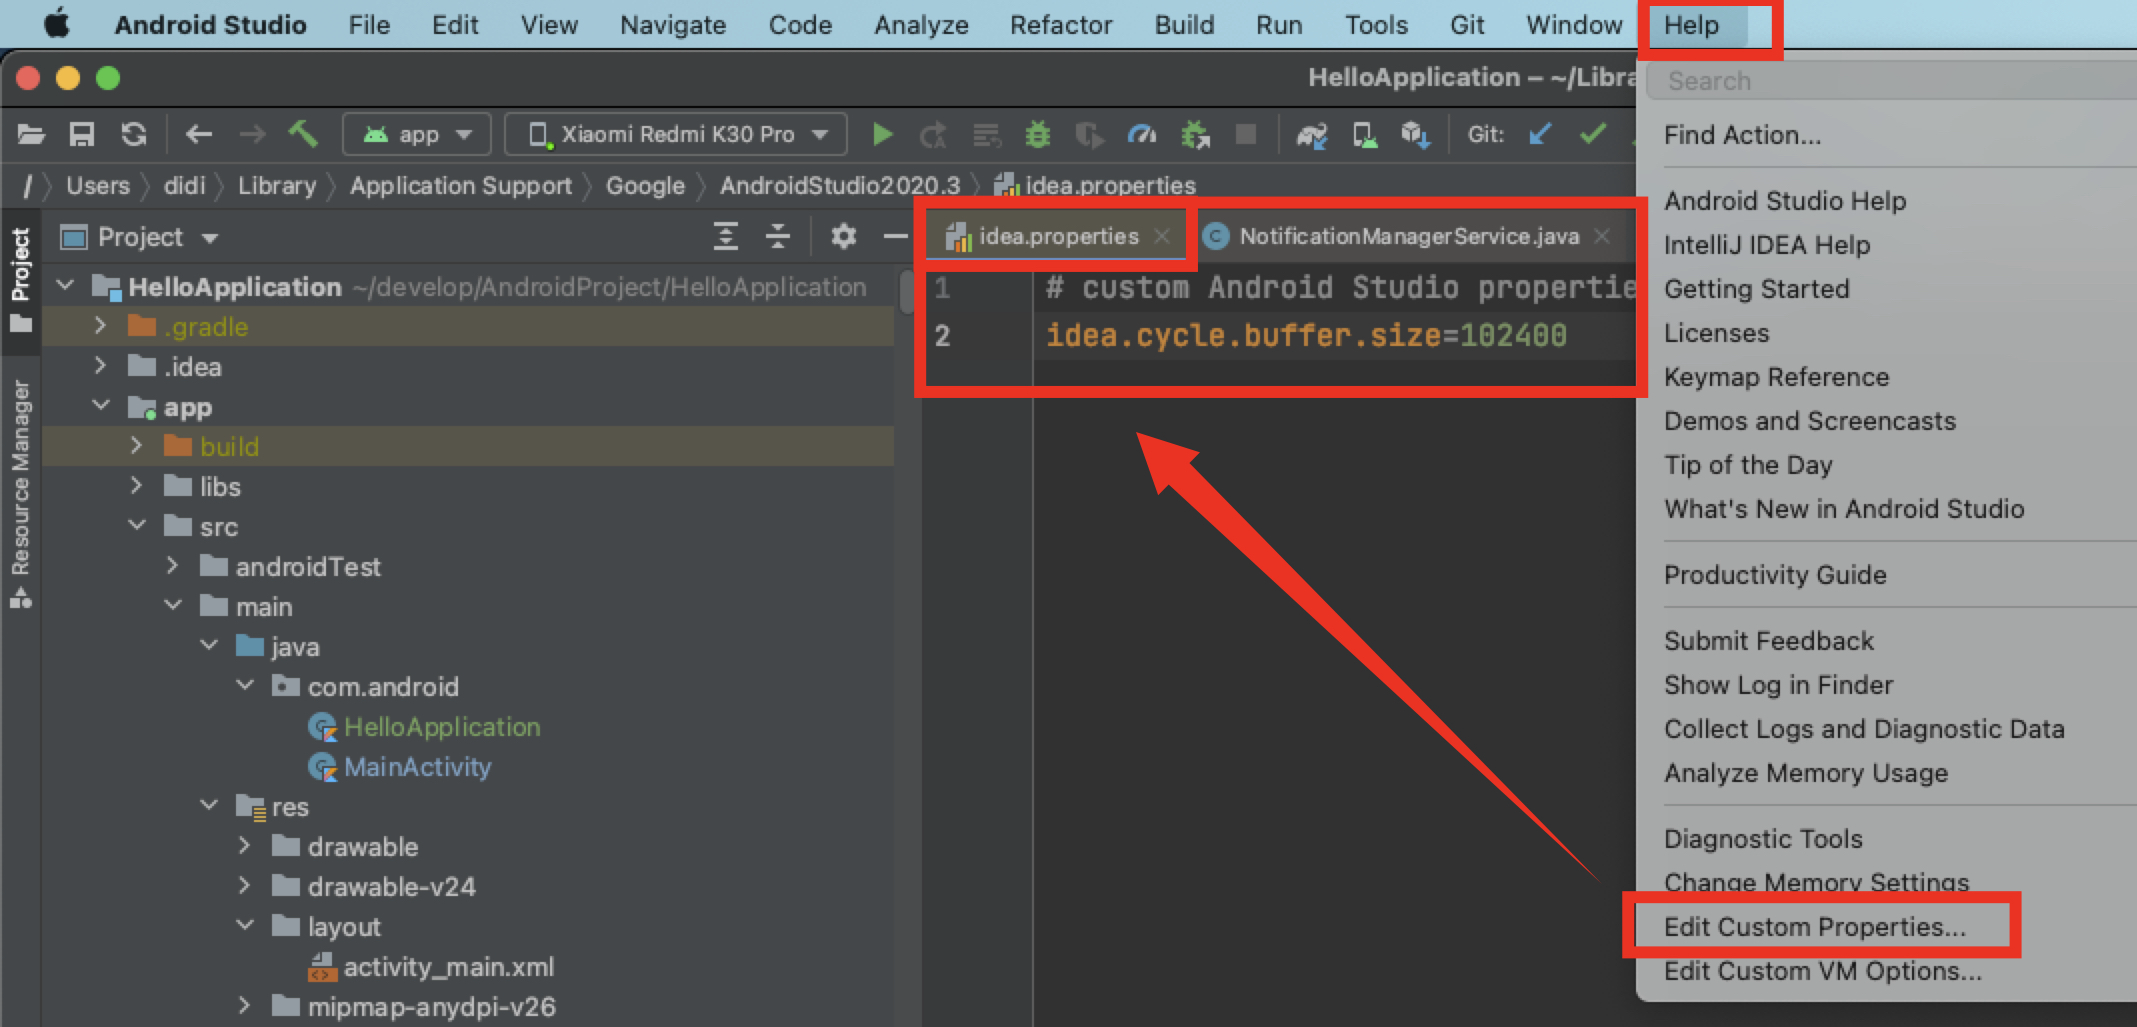Toggle the Project side tool window tab
2137x1027 pixels.
click(21, 281)
